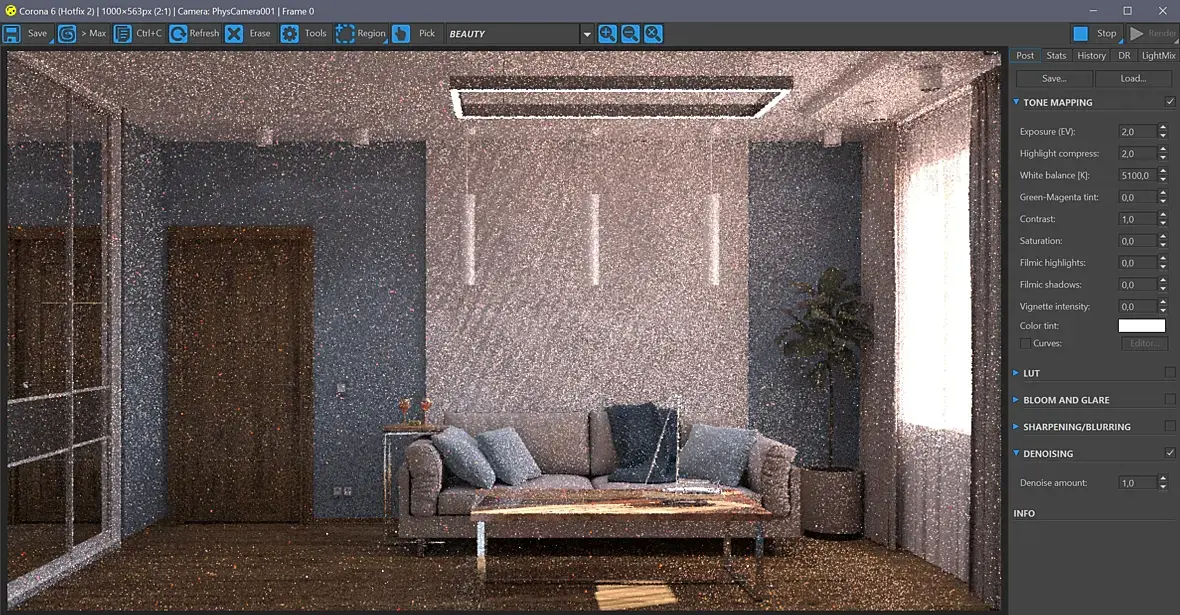This screenshot has height=615, width=1180.
Task: Click the Refresh icon
Action: point(178,34)
